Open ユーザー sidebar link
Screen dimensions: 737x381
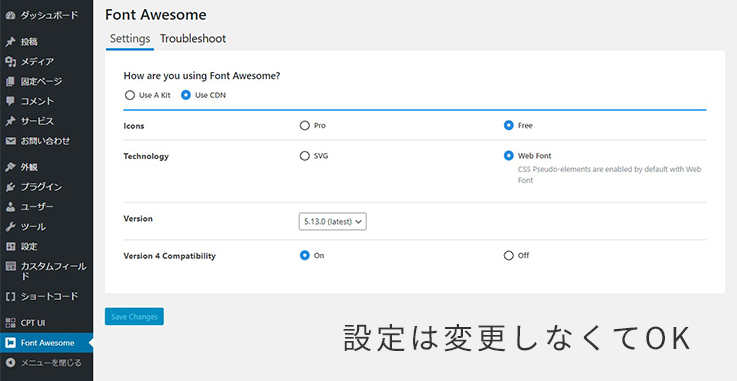[x=37, y=207]
